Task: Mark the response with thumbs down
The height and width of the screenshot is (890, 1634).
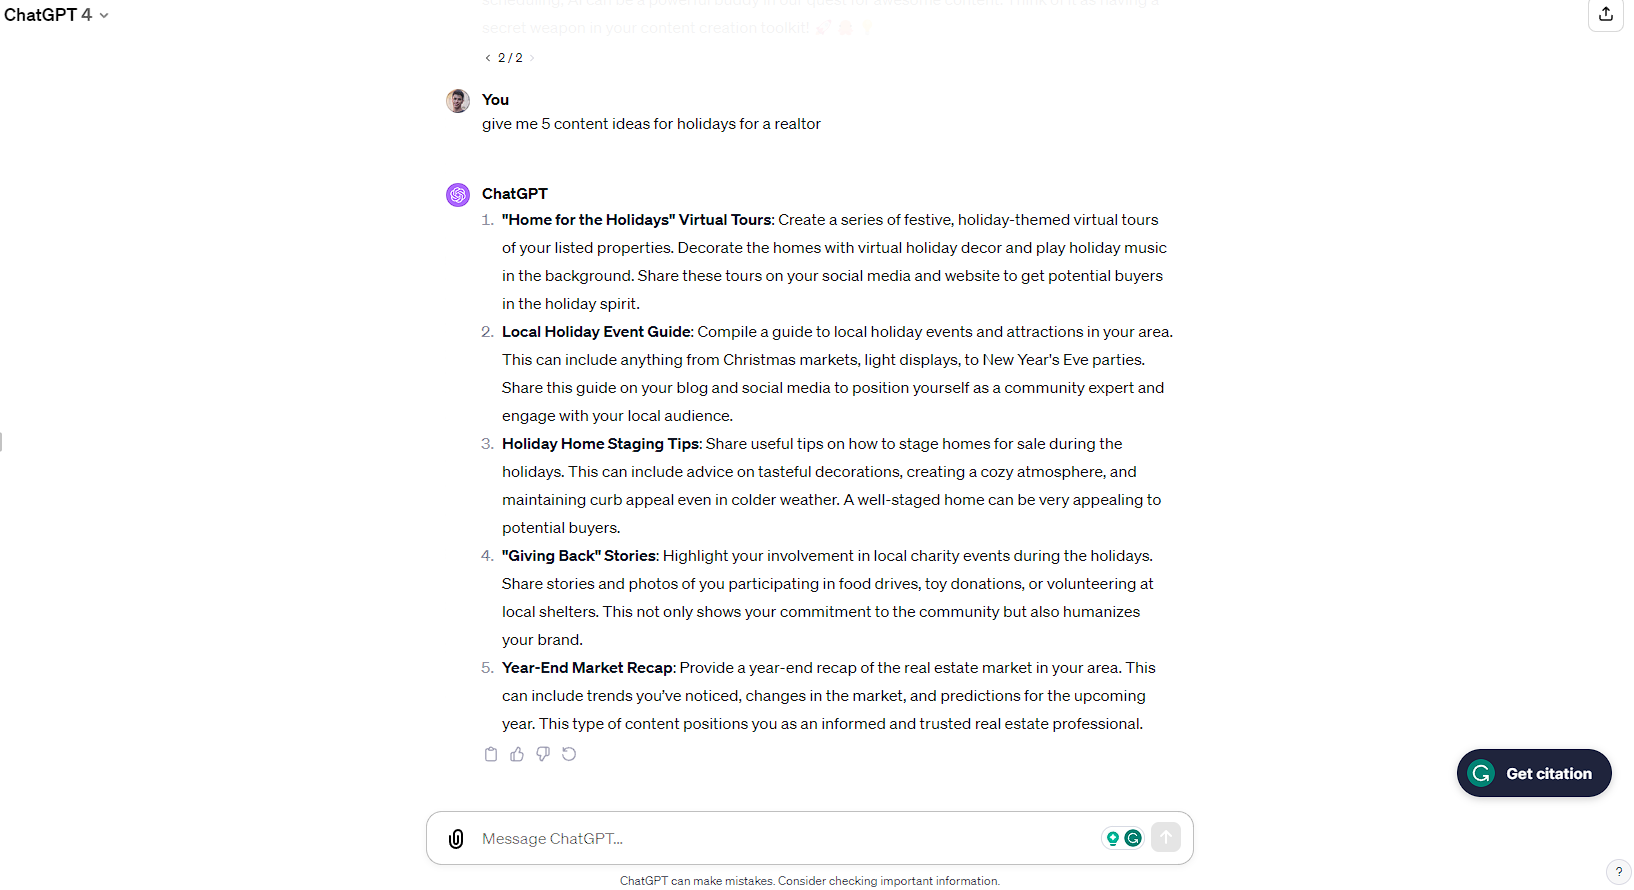Action: [543, 754]
